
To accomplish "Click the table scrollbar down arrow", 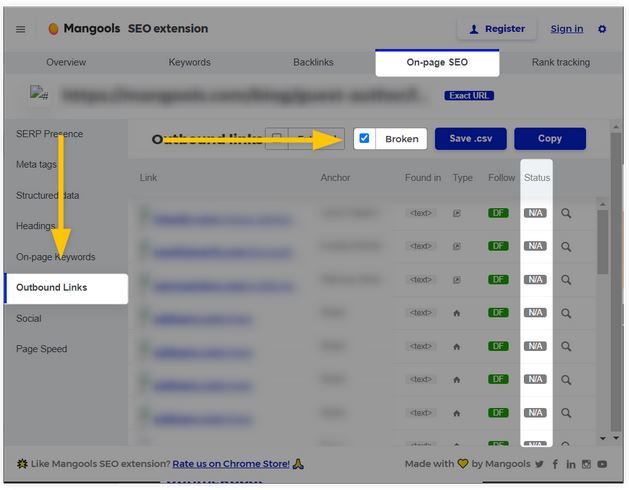I will [x=603, y=438].
